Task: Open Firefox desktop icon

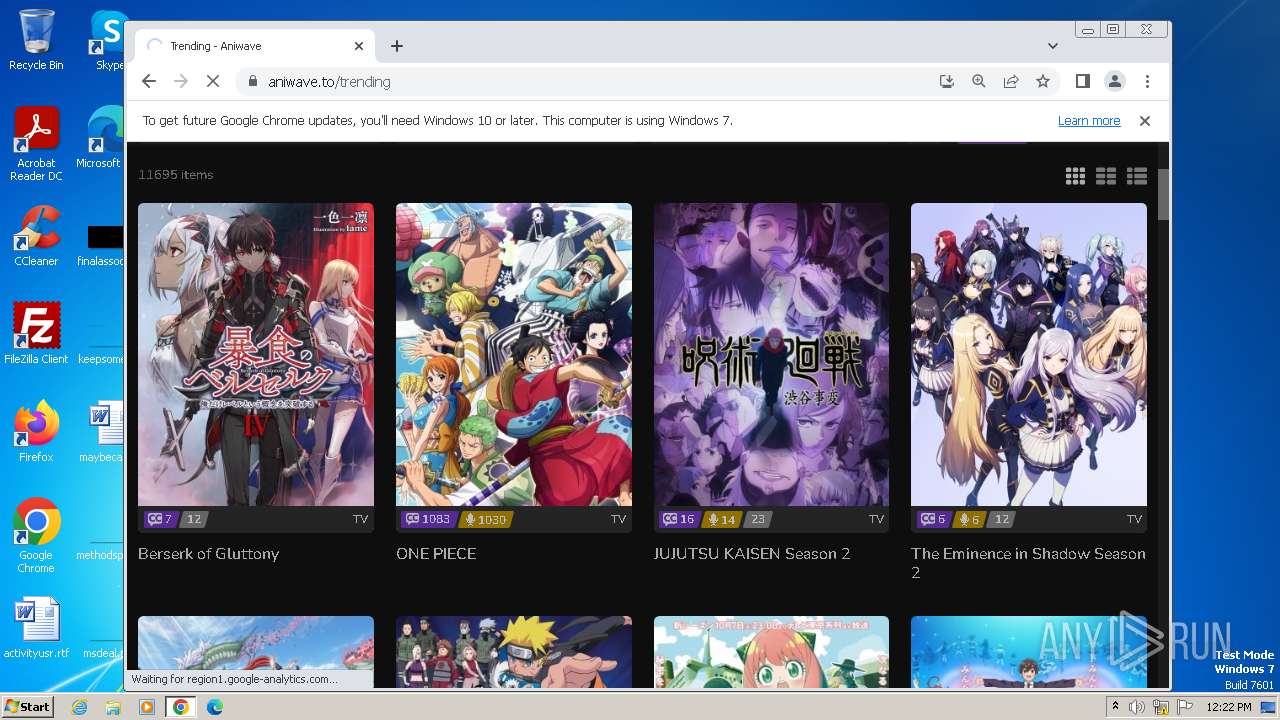Action: point(36,432)
